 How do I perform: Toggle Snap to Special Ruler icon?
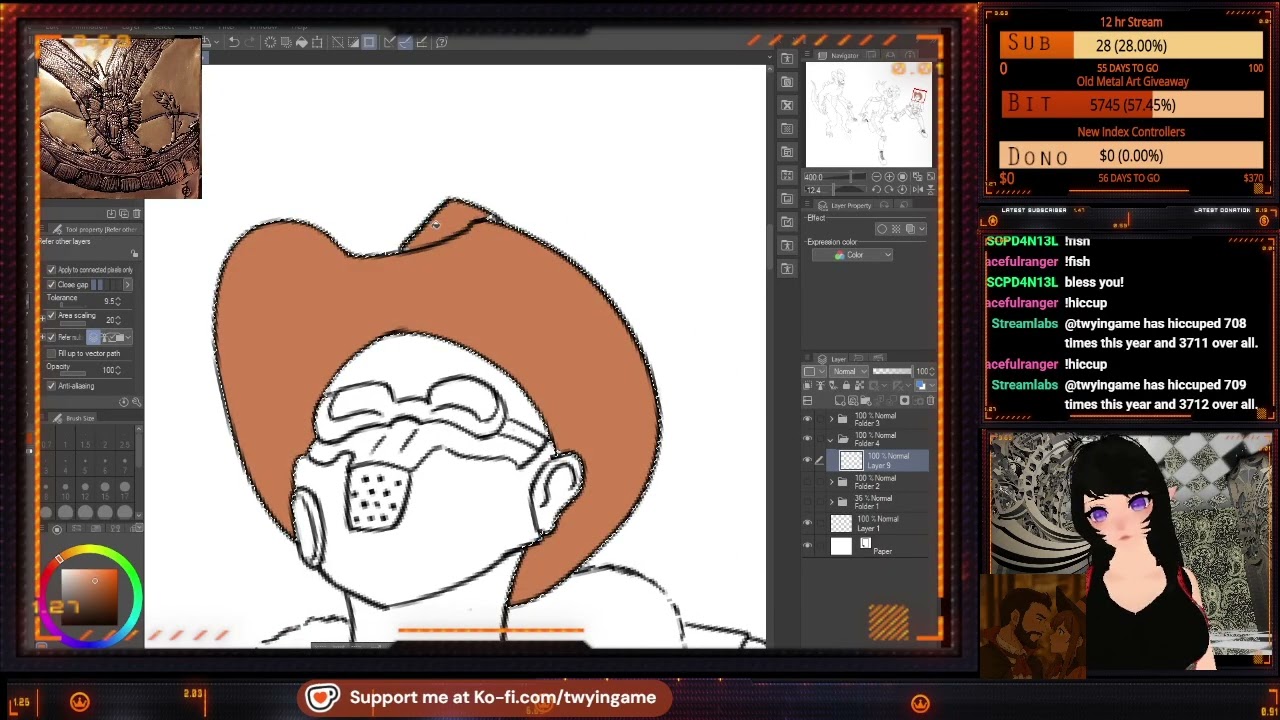coord(406,42)
